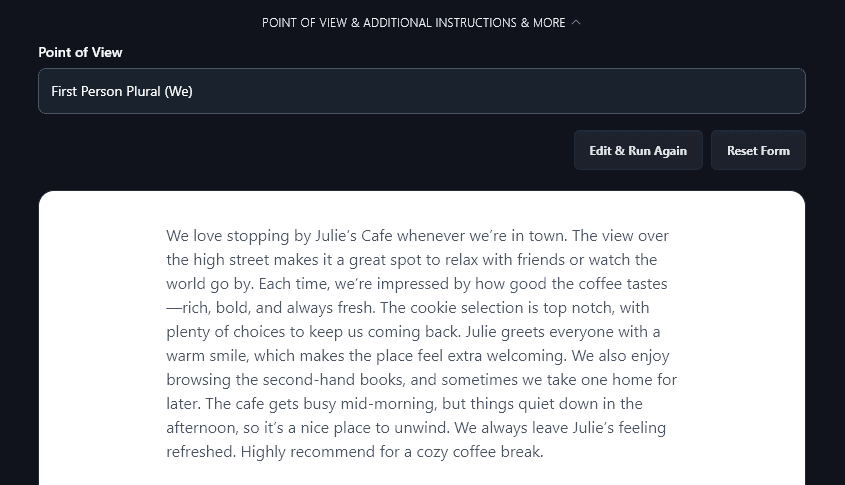Collapse the Point of View & Additional Instructions section
The width and height of the screenshot is (845, 485).
pos(413,22)
